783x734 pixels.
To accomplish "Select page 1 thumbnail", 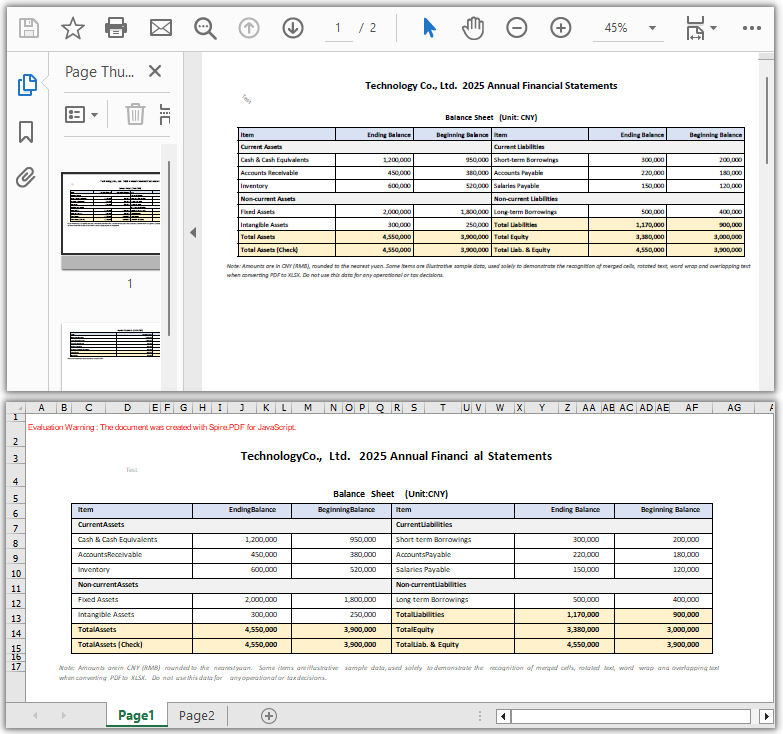I will pyautogui.click(x=111, y=214).
